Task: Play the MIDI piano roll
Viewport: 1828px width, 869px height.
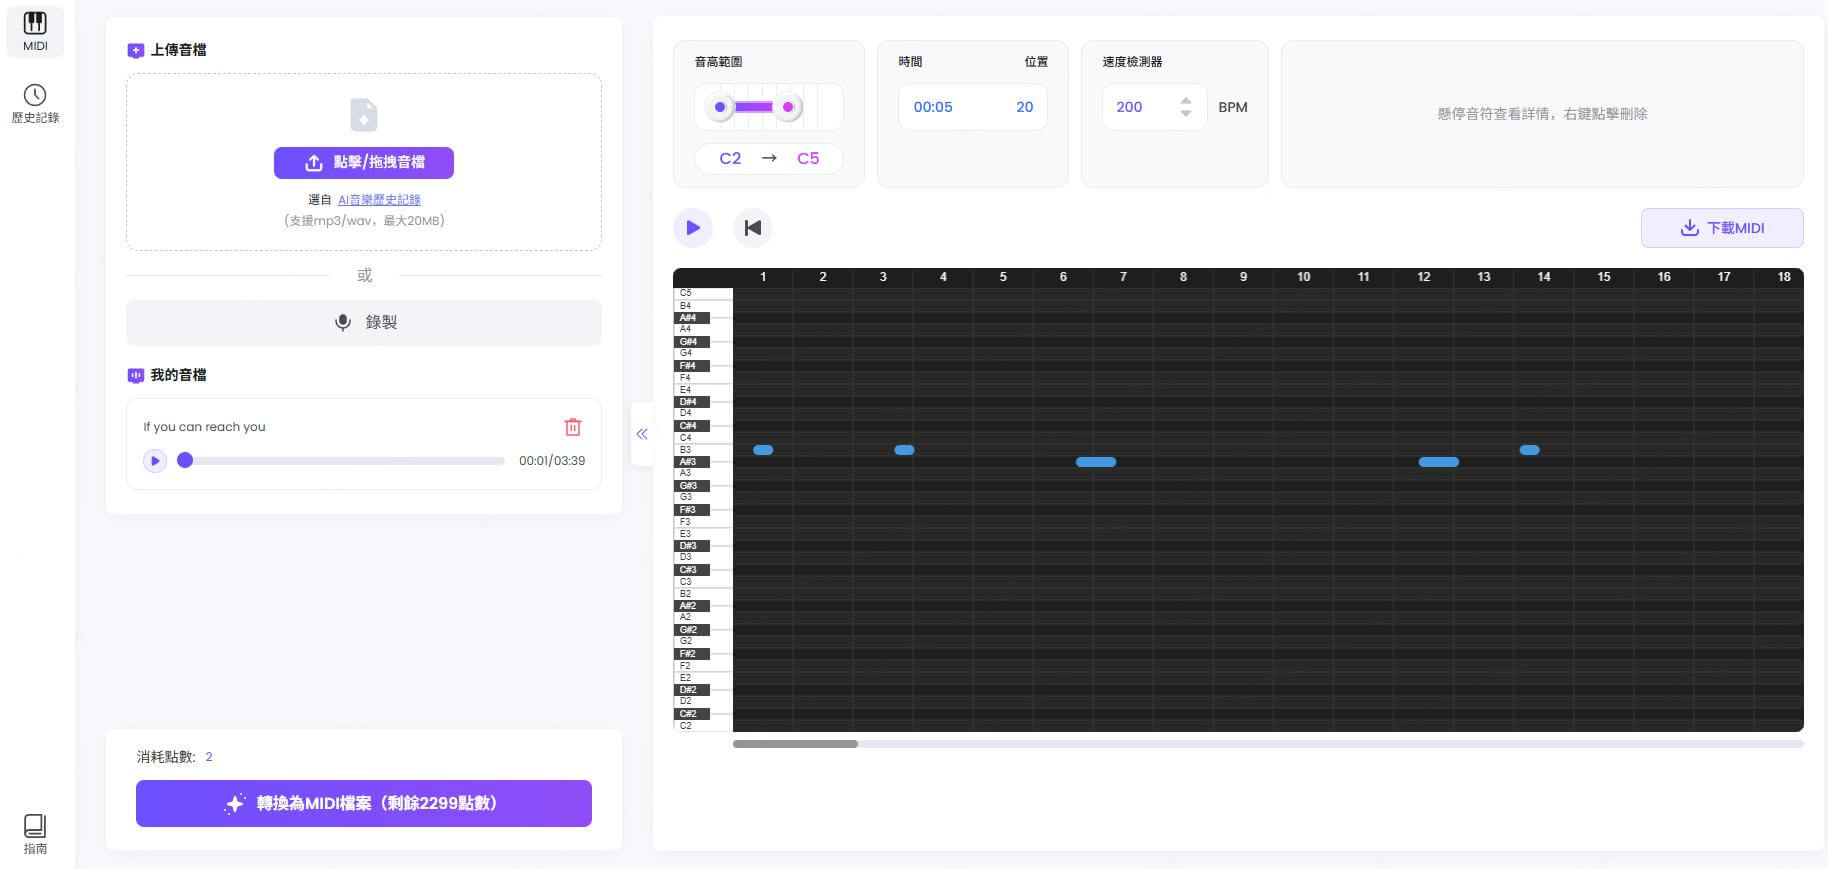Action: (x=693, y=228)
